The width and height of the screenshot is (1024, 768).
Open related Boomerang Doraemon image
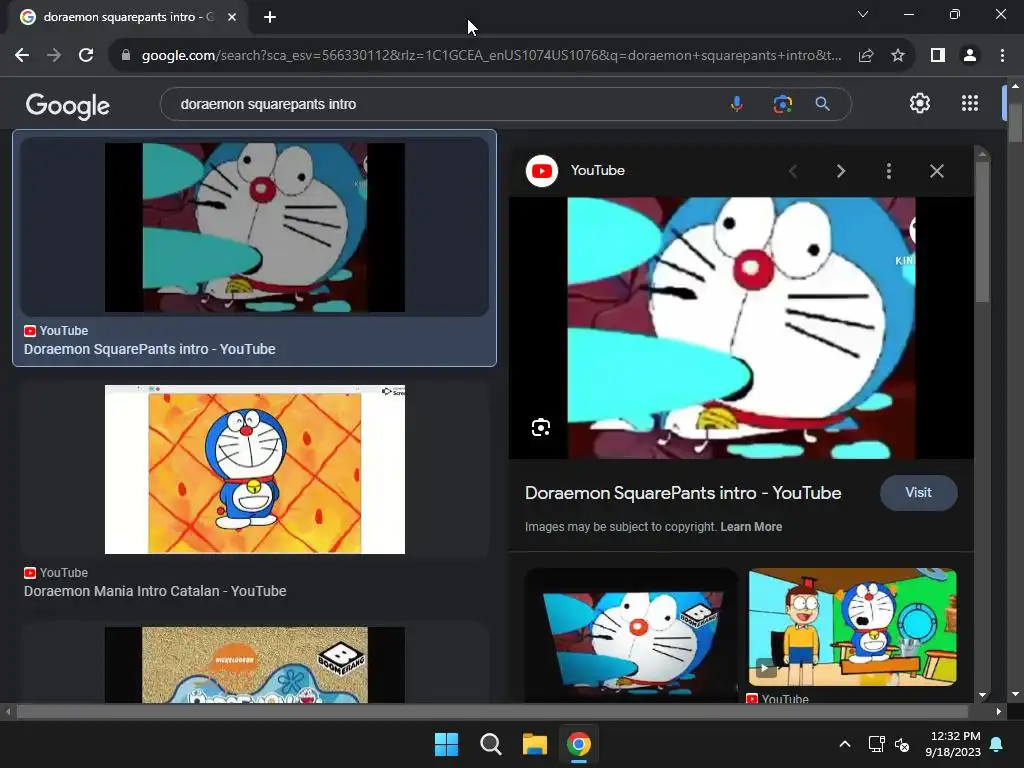[632, 637]
